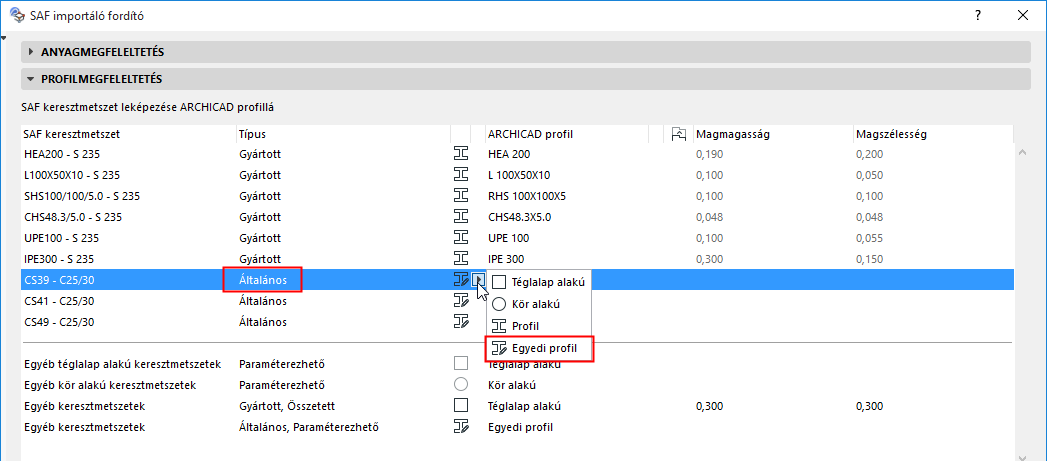Click the profile icon in the L100X50X10 row

click(461, 175)
